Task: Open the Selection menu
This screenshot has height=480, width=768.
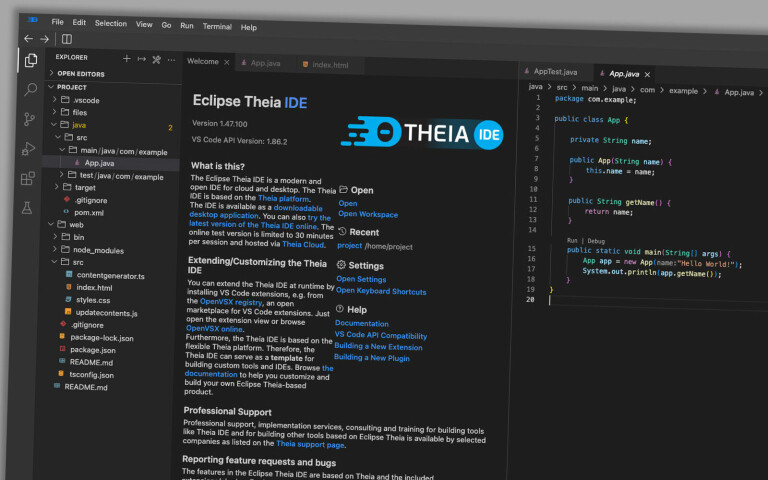Action: coord(111,24)
